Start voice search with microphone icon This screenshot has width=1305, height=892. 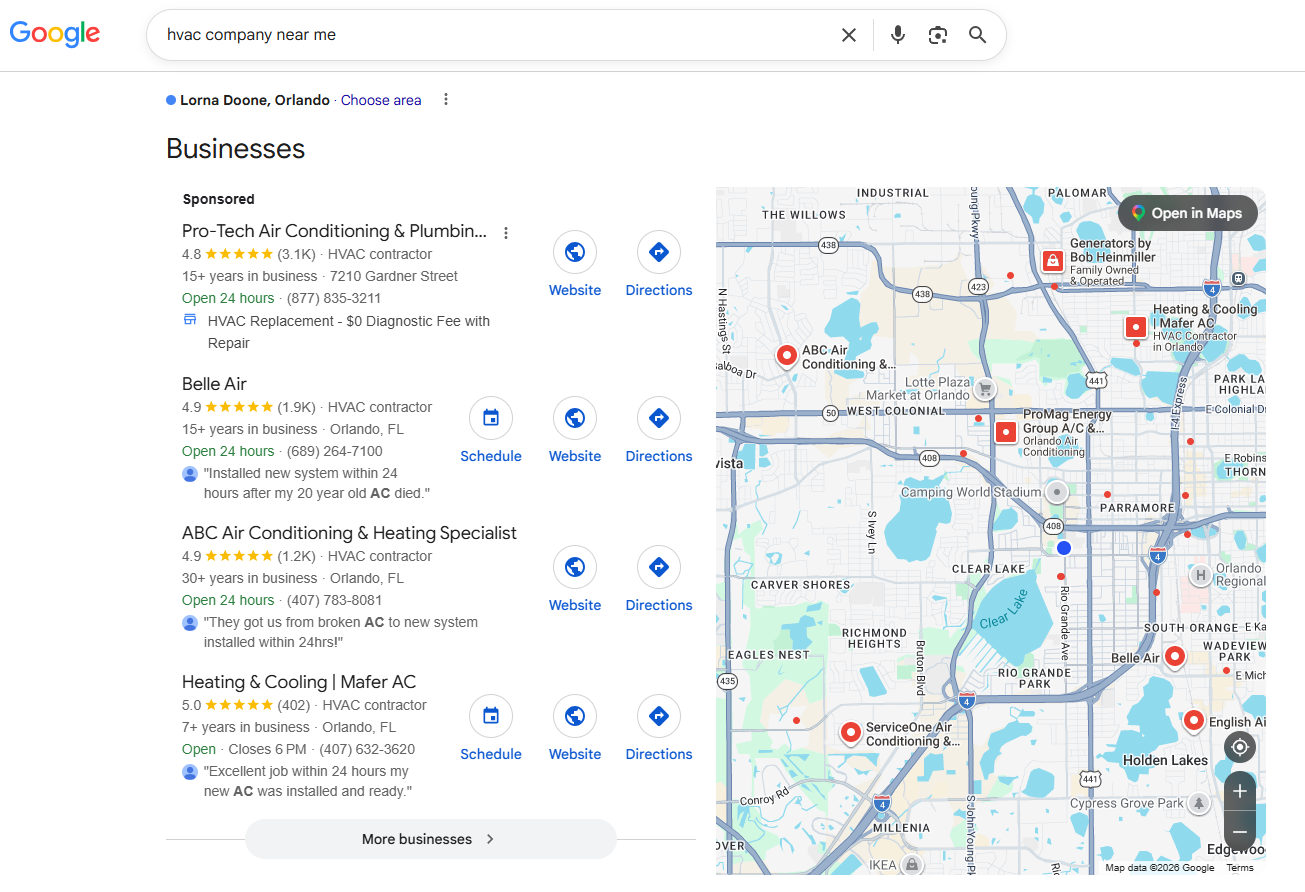[x=898, y=35]
